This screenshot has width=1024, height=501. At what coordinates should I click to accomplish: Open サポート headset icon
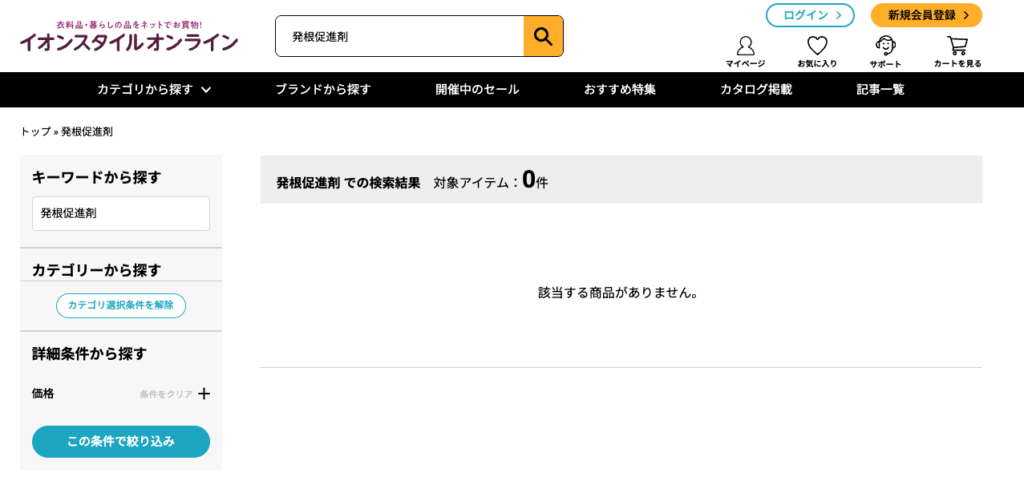tap(885, 52)
